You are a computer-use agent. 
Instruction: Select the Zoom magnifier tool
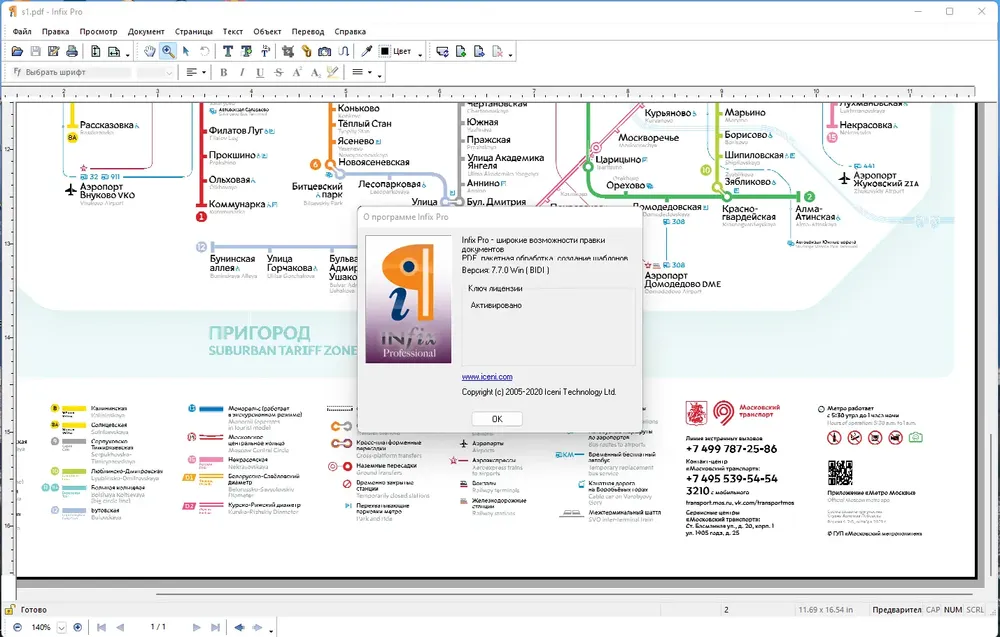168,52
